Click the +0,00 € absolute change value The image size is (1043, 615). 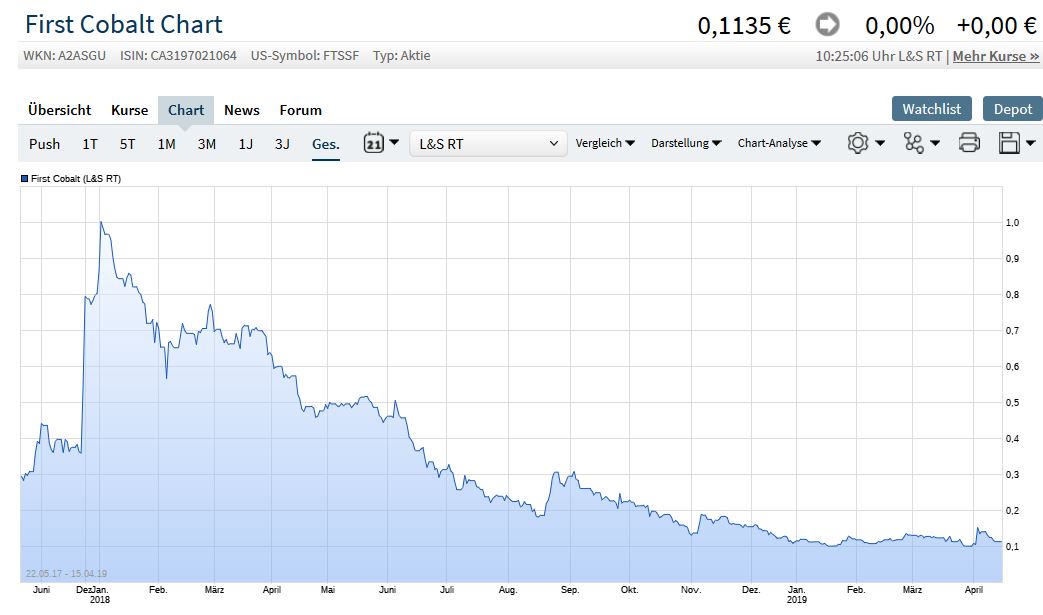click(996, 26)
